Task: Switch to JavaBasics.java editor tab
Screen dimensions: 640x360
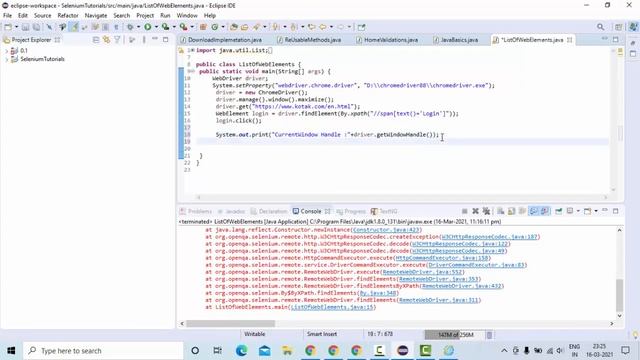Action: point(459,40)
